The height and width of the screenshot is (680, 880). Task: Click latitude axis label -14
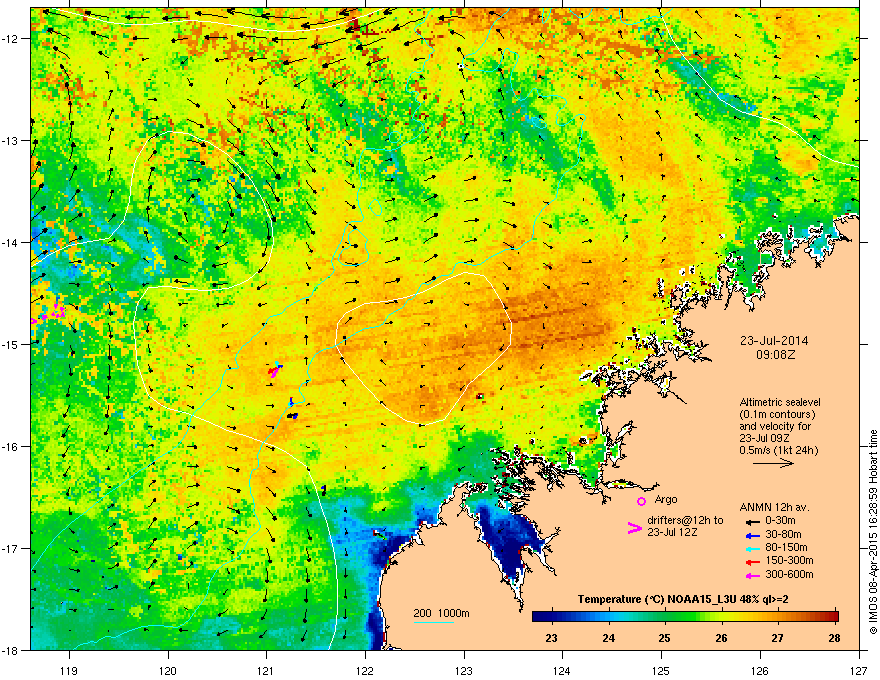10,242
